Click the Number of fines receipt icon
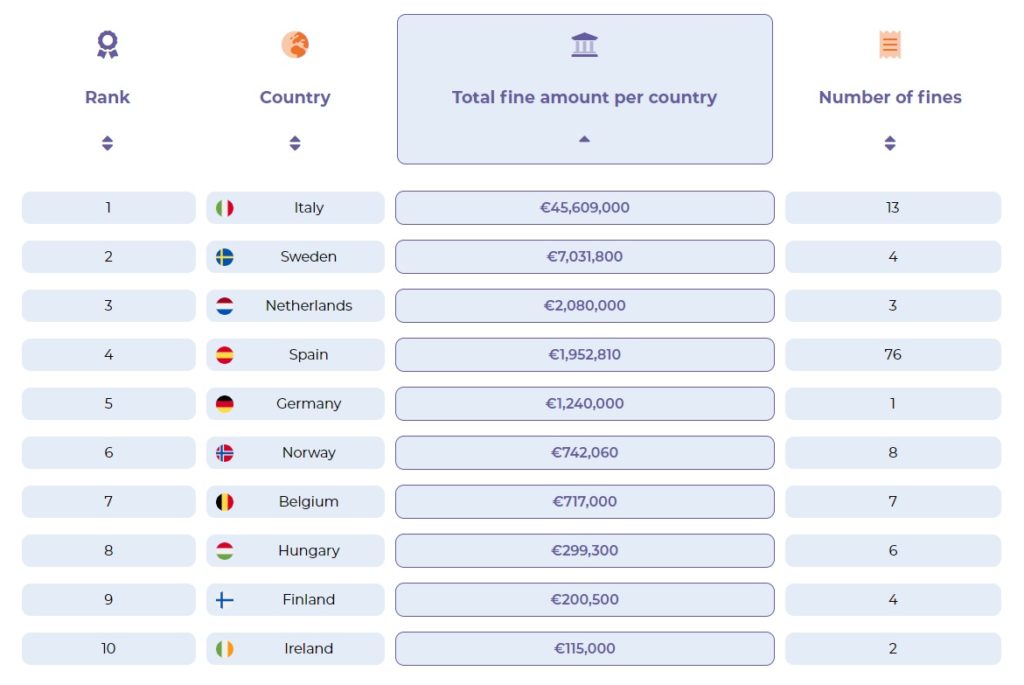This screenshot has height=685, width=1024. tap(890, 44)
